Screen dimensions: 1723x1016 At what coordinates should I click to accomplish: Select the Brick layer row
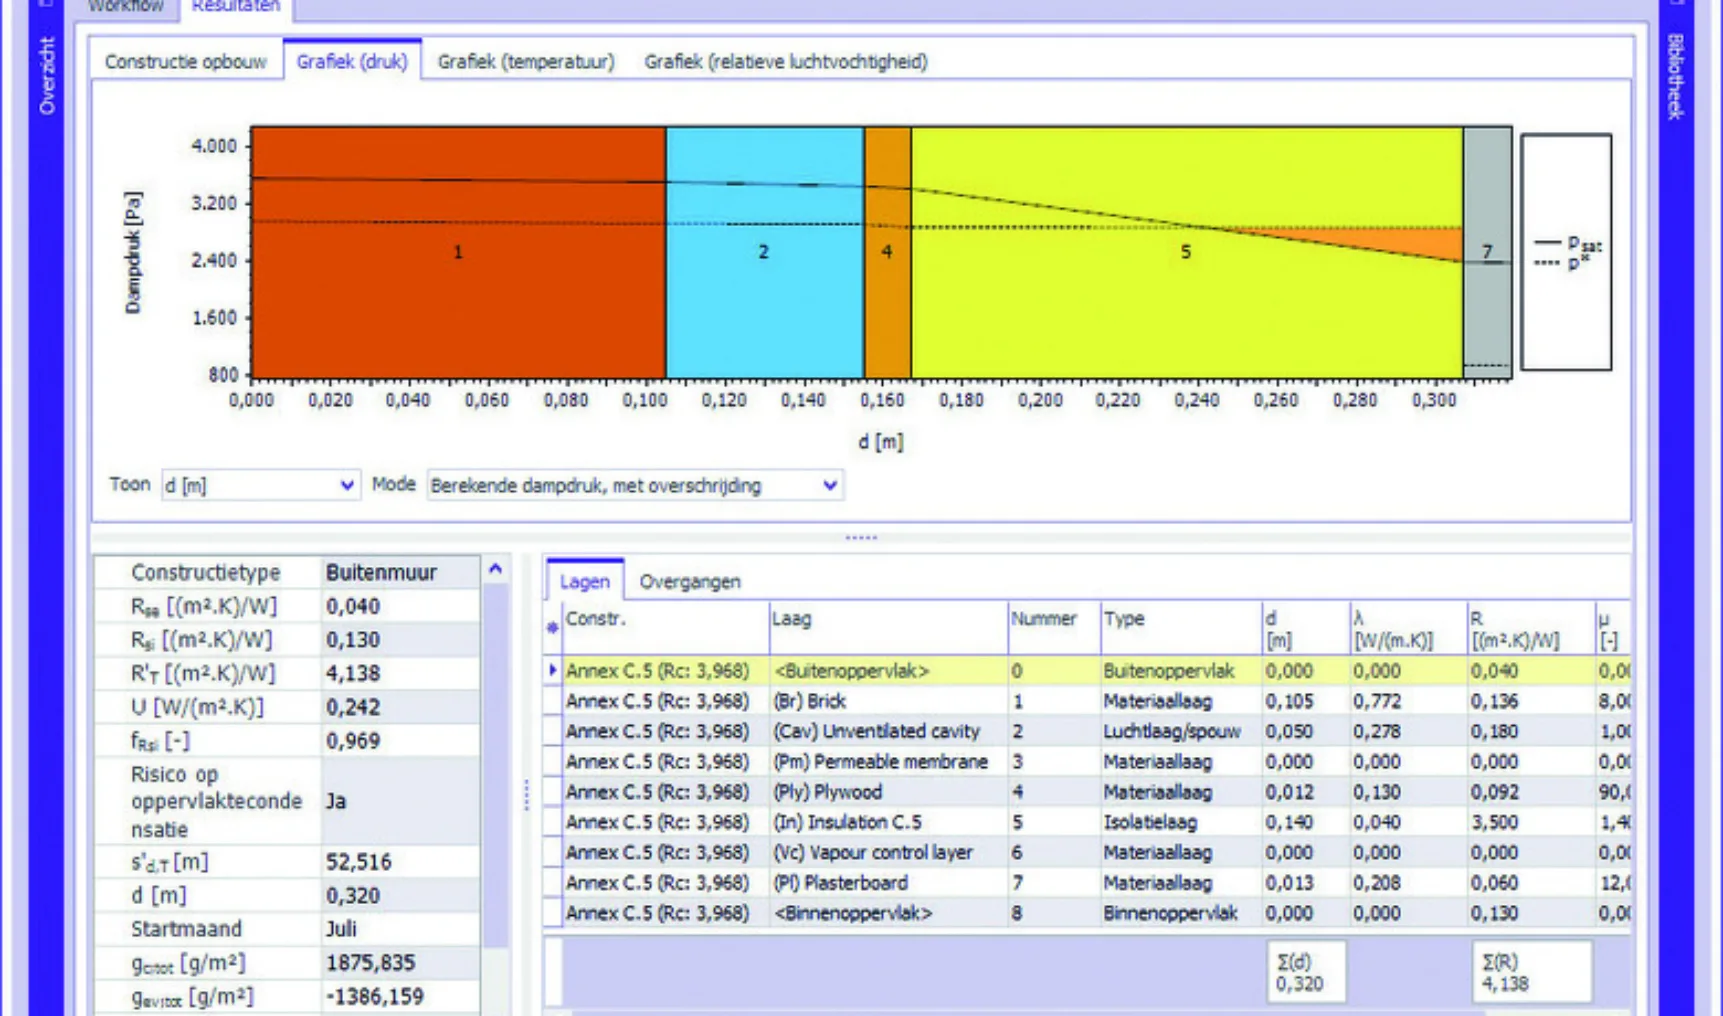point(810,701)
